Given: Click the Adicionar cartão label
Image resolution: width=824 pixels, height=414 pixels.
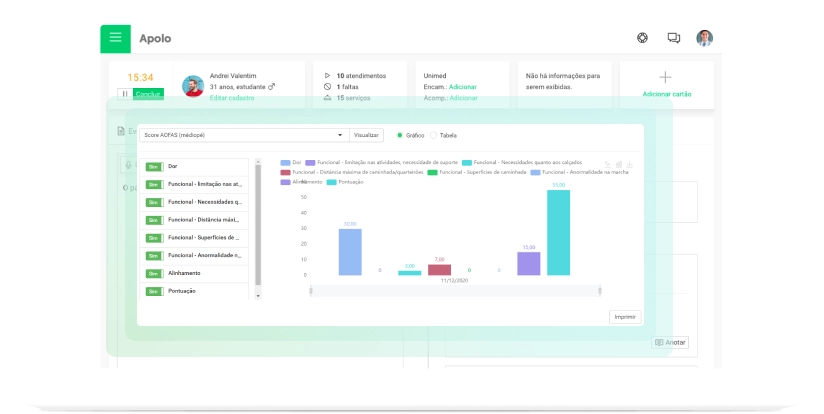Looking at the screenshot, I should (x=667, y=94).
